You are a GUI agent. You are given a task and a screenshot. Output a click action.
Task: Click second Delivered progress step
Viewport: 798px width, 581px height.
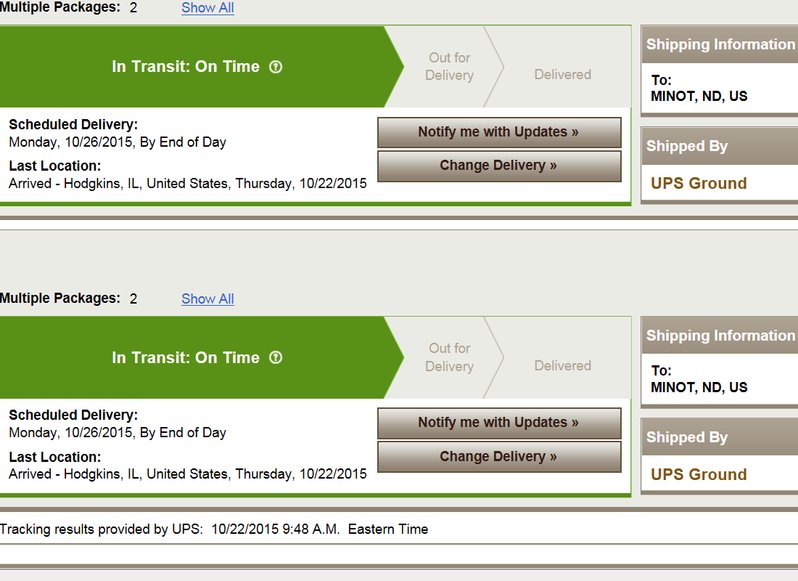[x=562, y=365]
